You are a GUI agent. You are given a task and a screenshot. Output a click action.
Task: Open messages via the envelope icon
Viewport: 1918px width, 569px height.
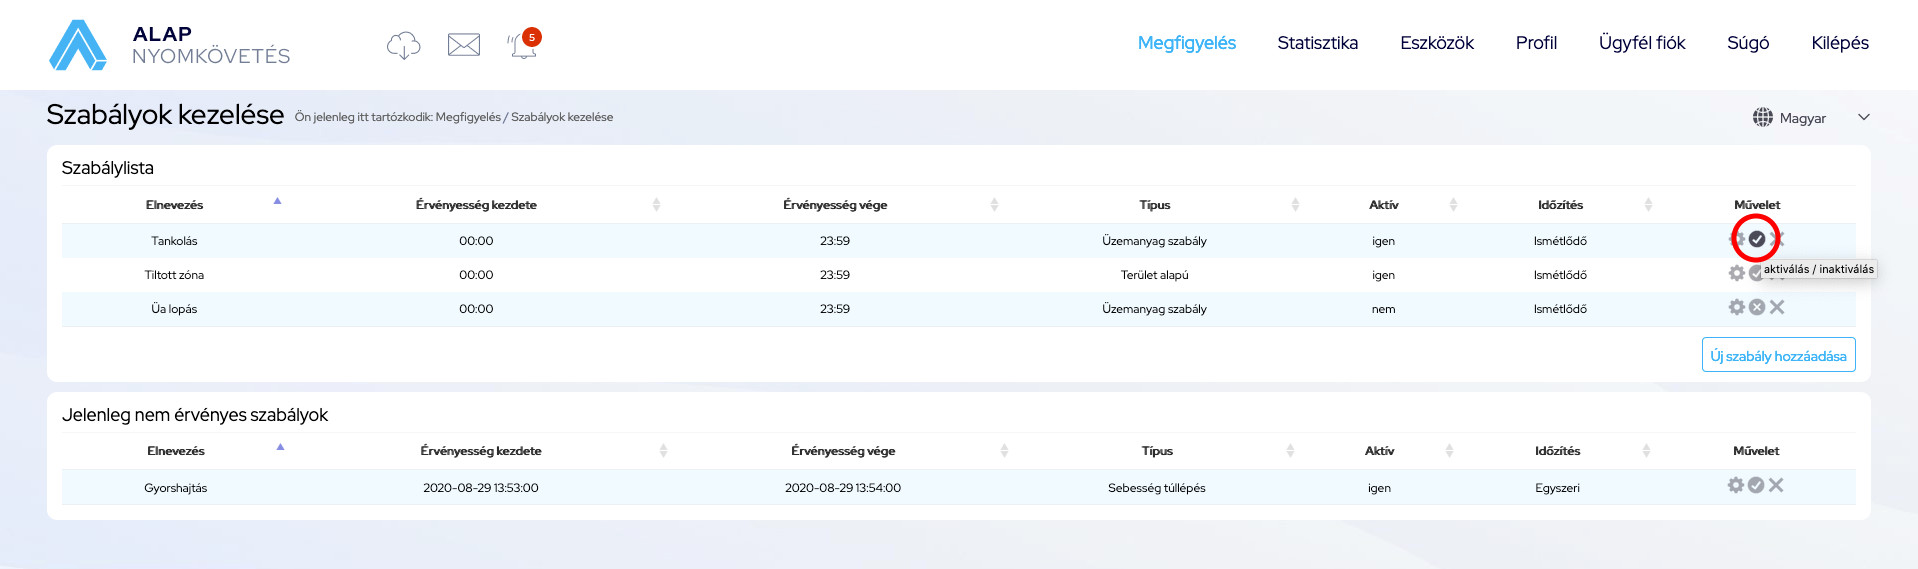464,45
